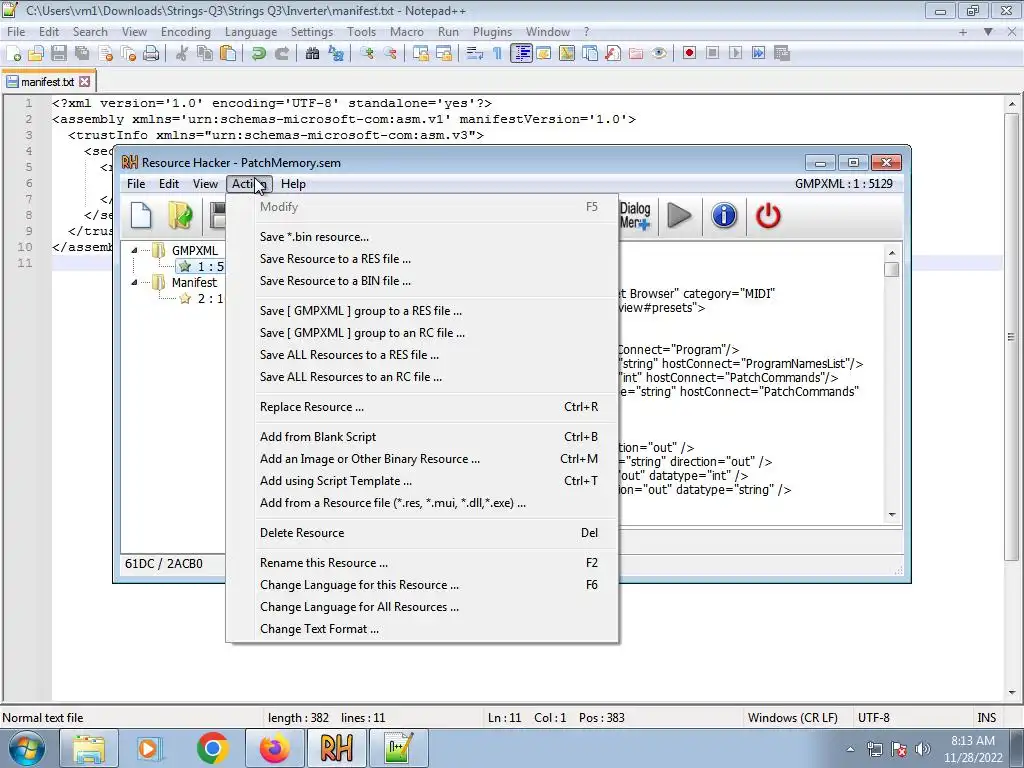This screenshot has width=1024, height=768.
Task: Click the Compile Script play icon
Action: pyautogui.click(x=679, y=216)
